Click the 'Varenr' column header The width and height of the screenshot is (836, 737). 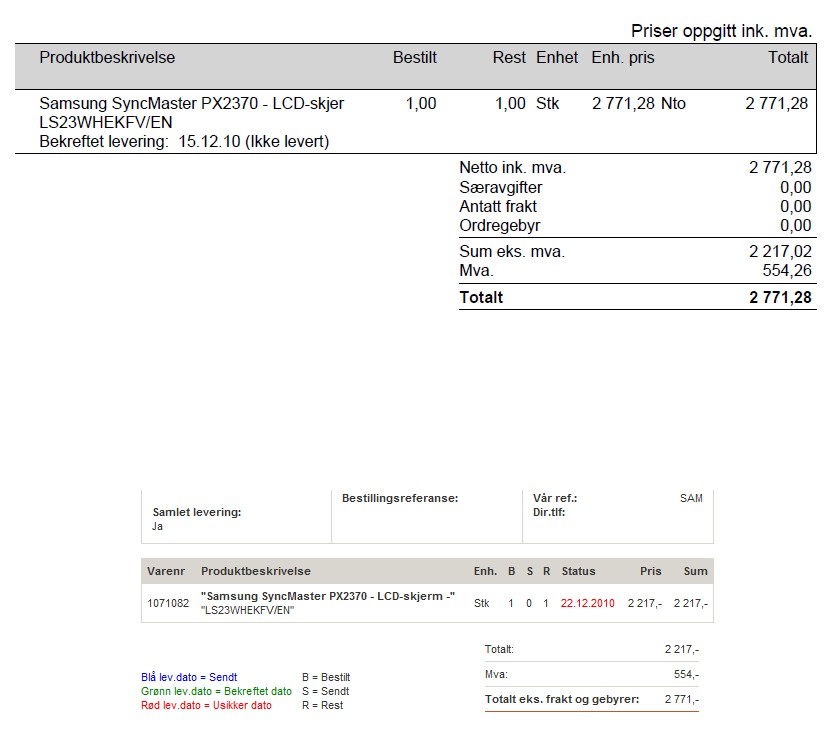(x=166, y=571)
